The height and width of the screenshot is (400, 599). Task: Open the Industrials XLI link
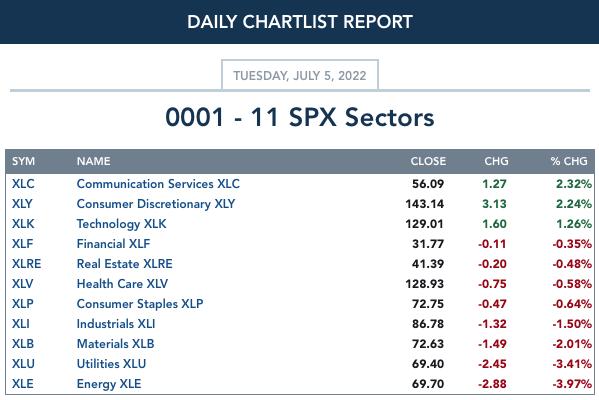pyautogui.click(x=116, y=324)
